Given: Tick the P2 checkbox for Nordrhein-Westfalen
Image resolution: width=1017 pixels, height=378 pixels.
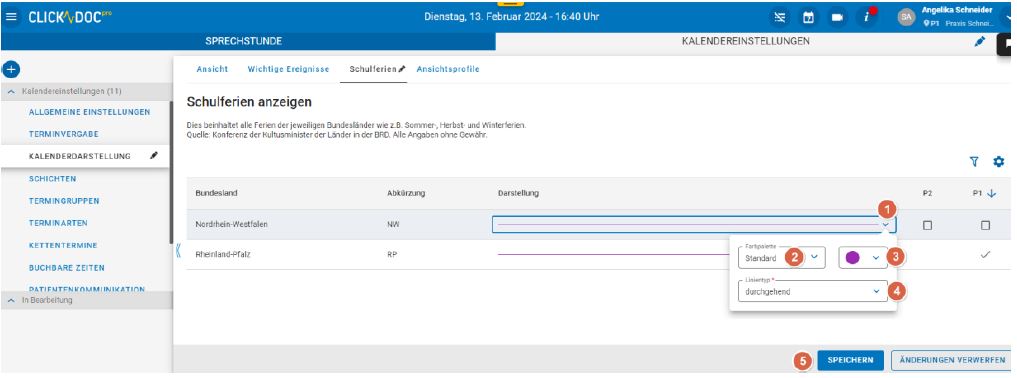Looking at the screenshot, I should [927, 225].
